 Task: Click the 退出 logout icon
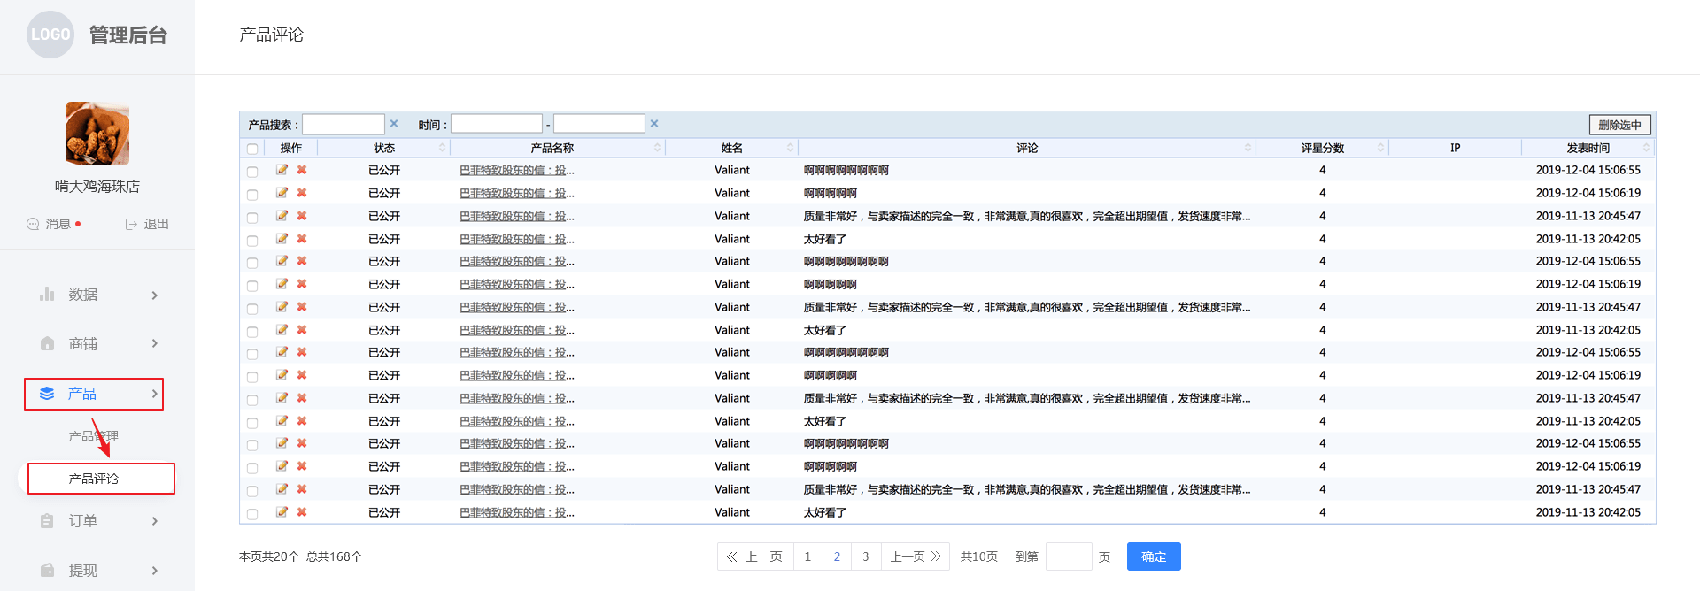click(131, 224)
